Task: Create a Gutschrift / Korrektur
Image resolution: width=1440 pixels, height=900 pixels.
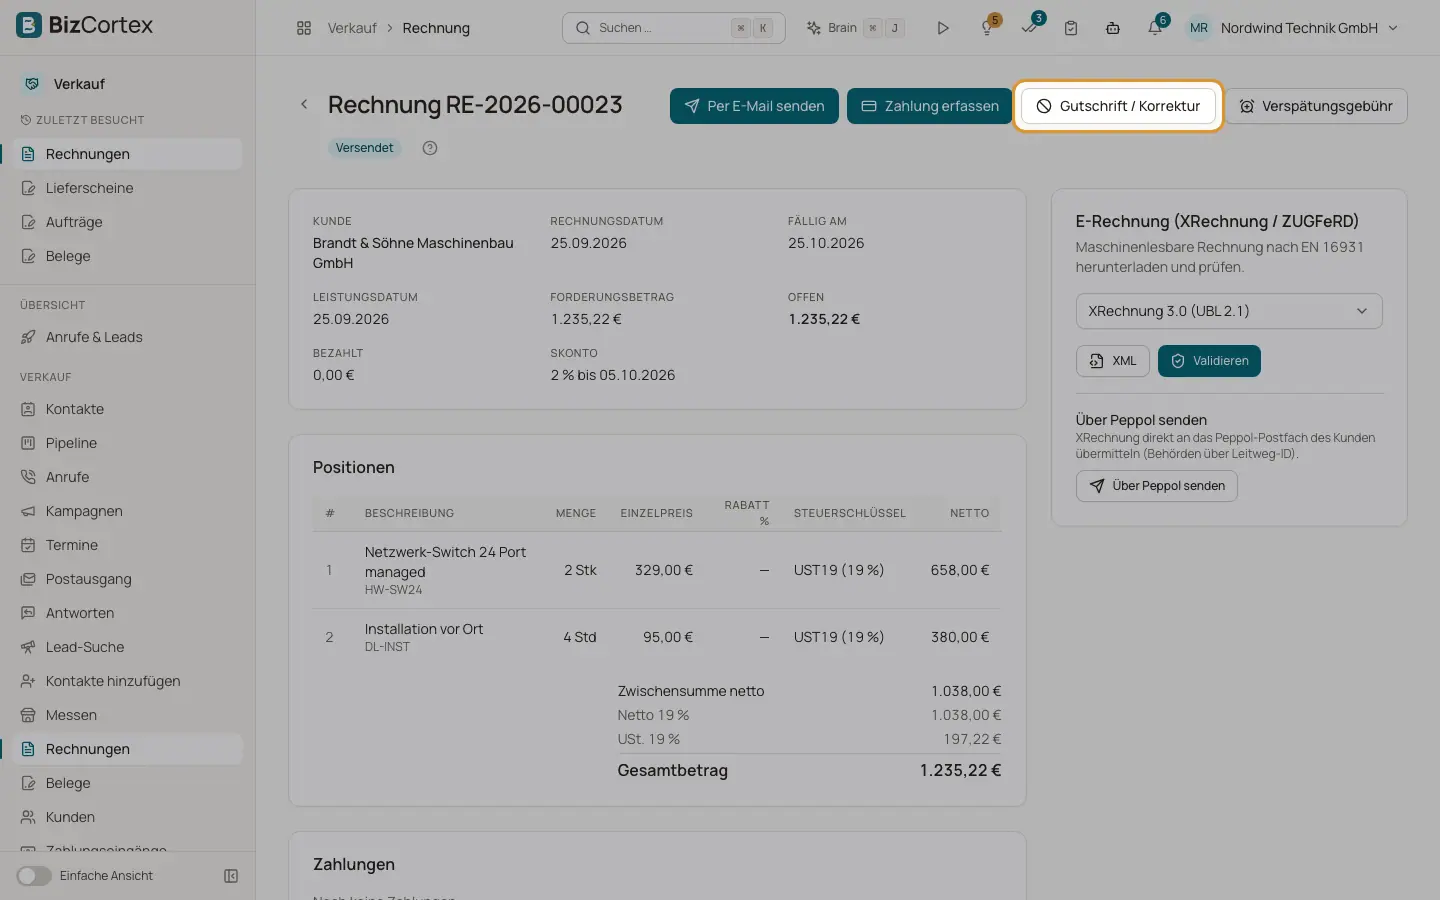Action: tap(1118, 106)
